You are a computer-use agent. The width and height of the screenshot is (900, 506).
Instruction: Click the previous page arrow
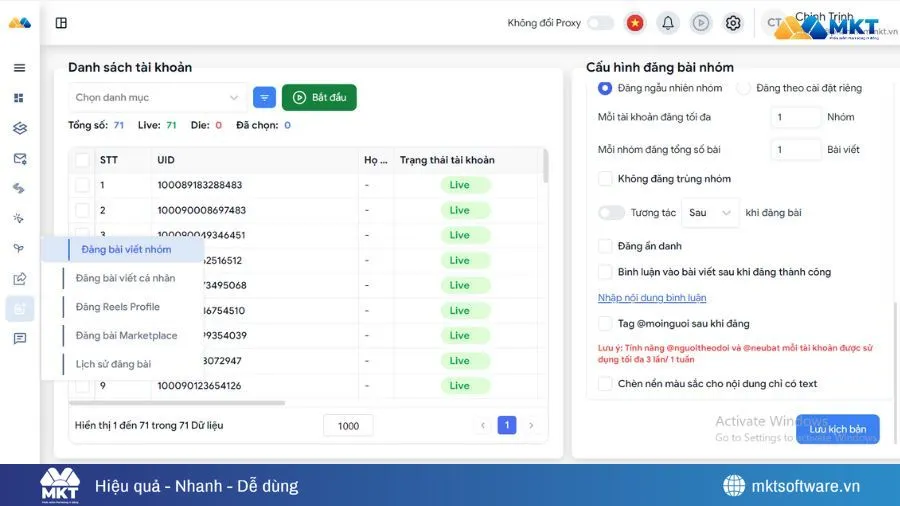(x=482, y=425)
